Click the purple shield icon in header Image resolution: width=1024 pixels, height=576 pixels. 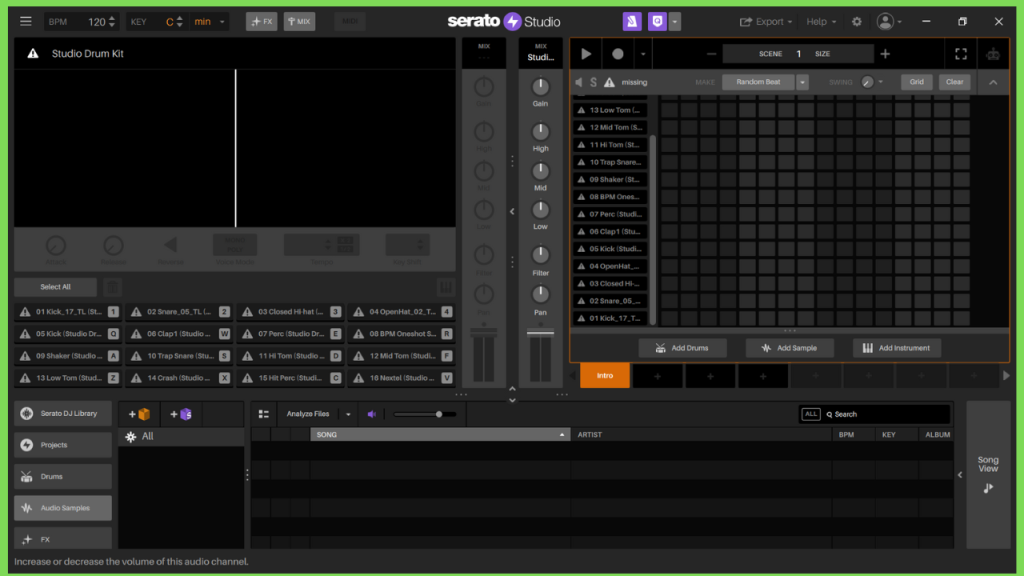point(657,22)
